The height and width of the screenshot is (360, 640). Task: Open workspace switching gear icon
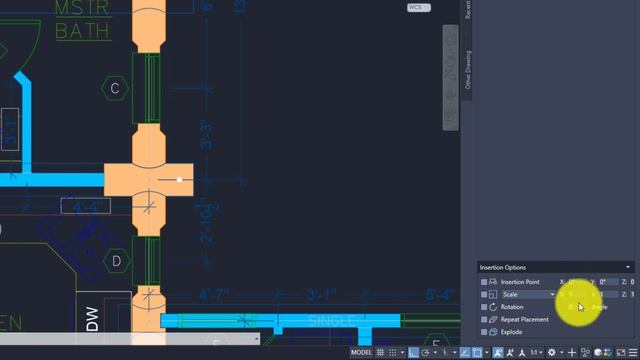(x=552, y=353)
